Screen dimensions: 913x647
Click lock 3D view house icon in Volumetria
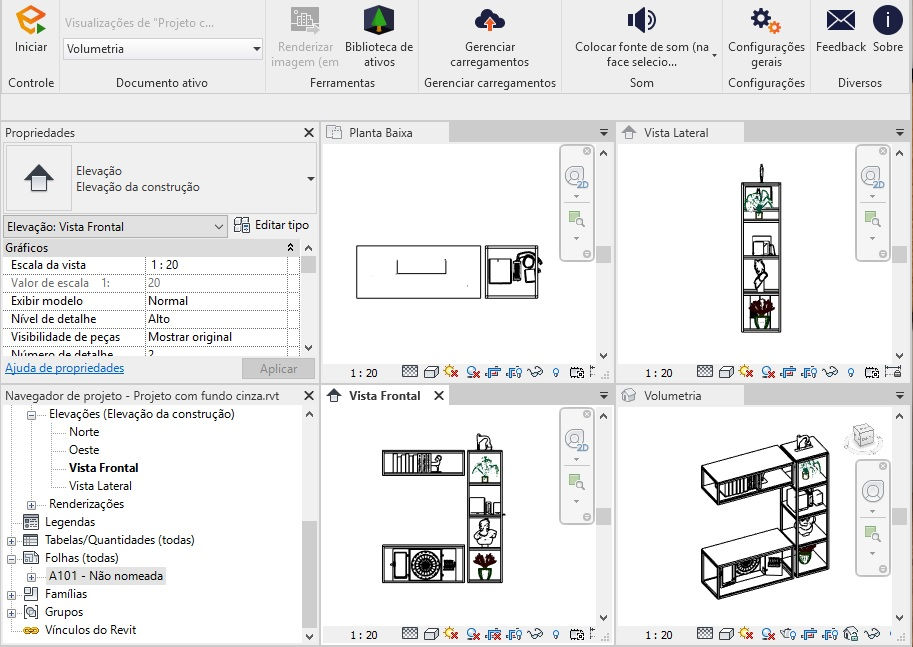(851, 634)
